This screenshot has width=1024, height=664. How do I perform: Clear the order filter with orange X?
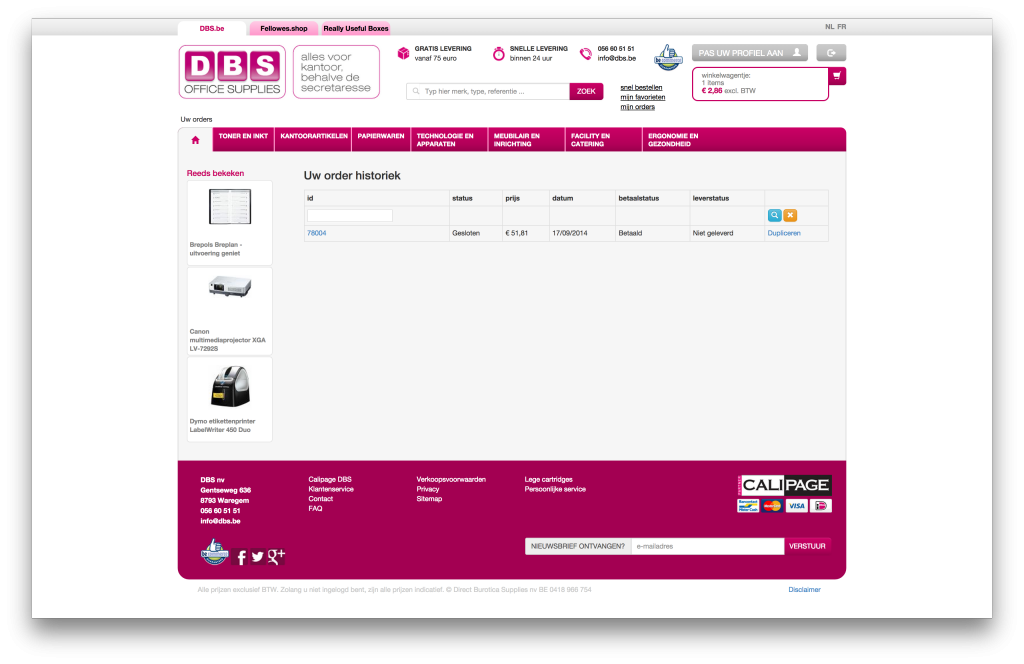[x=790, y=215]
